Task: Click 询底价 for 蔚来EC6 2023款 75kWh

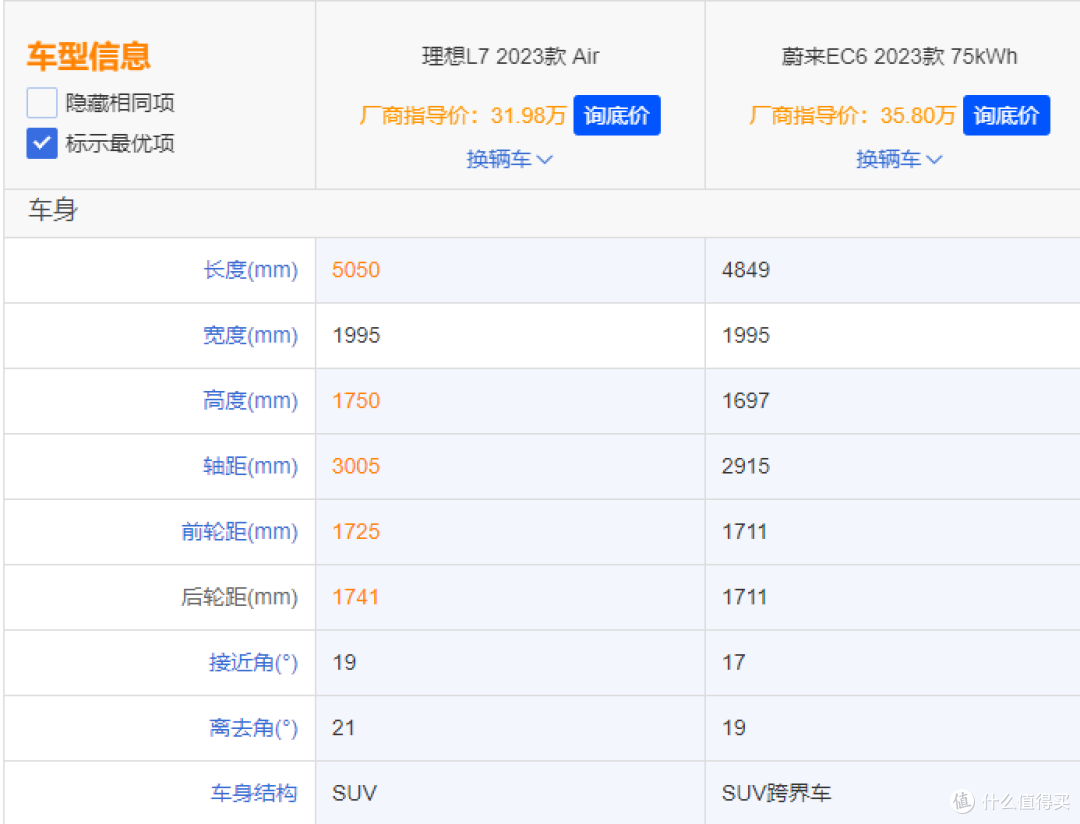Action: pos(1006,115)
